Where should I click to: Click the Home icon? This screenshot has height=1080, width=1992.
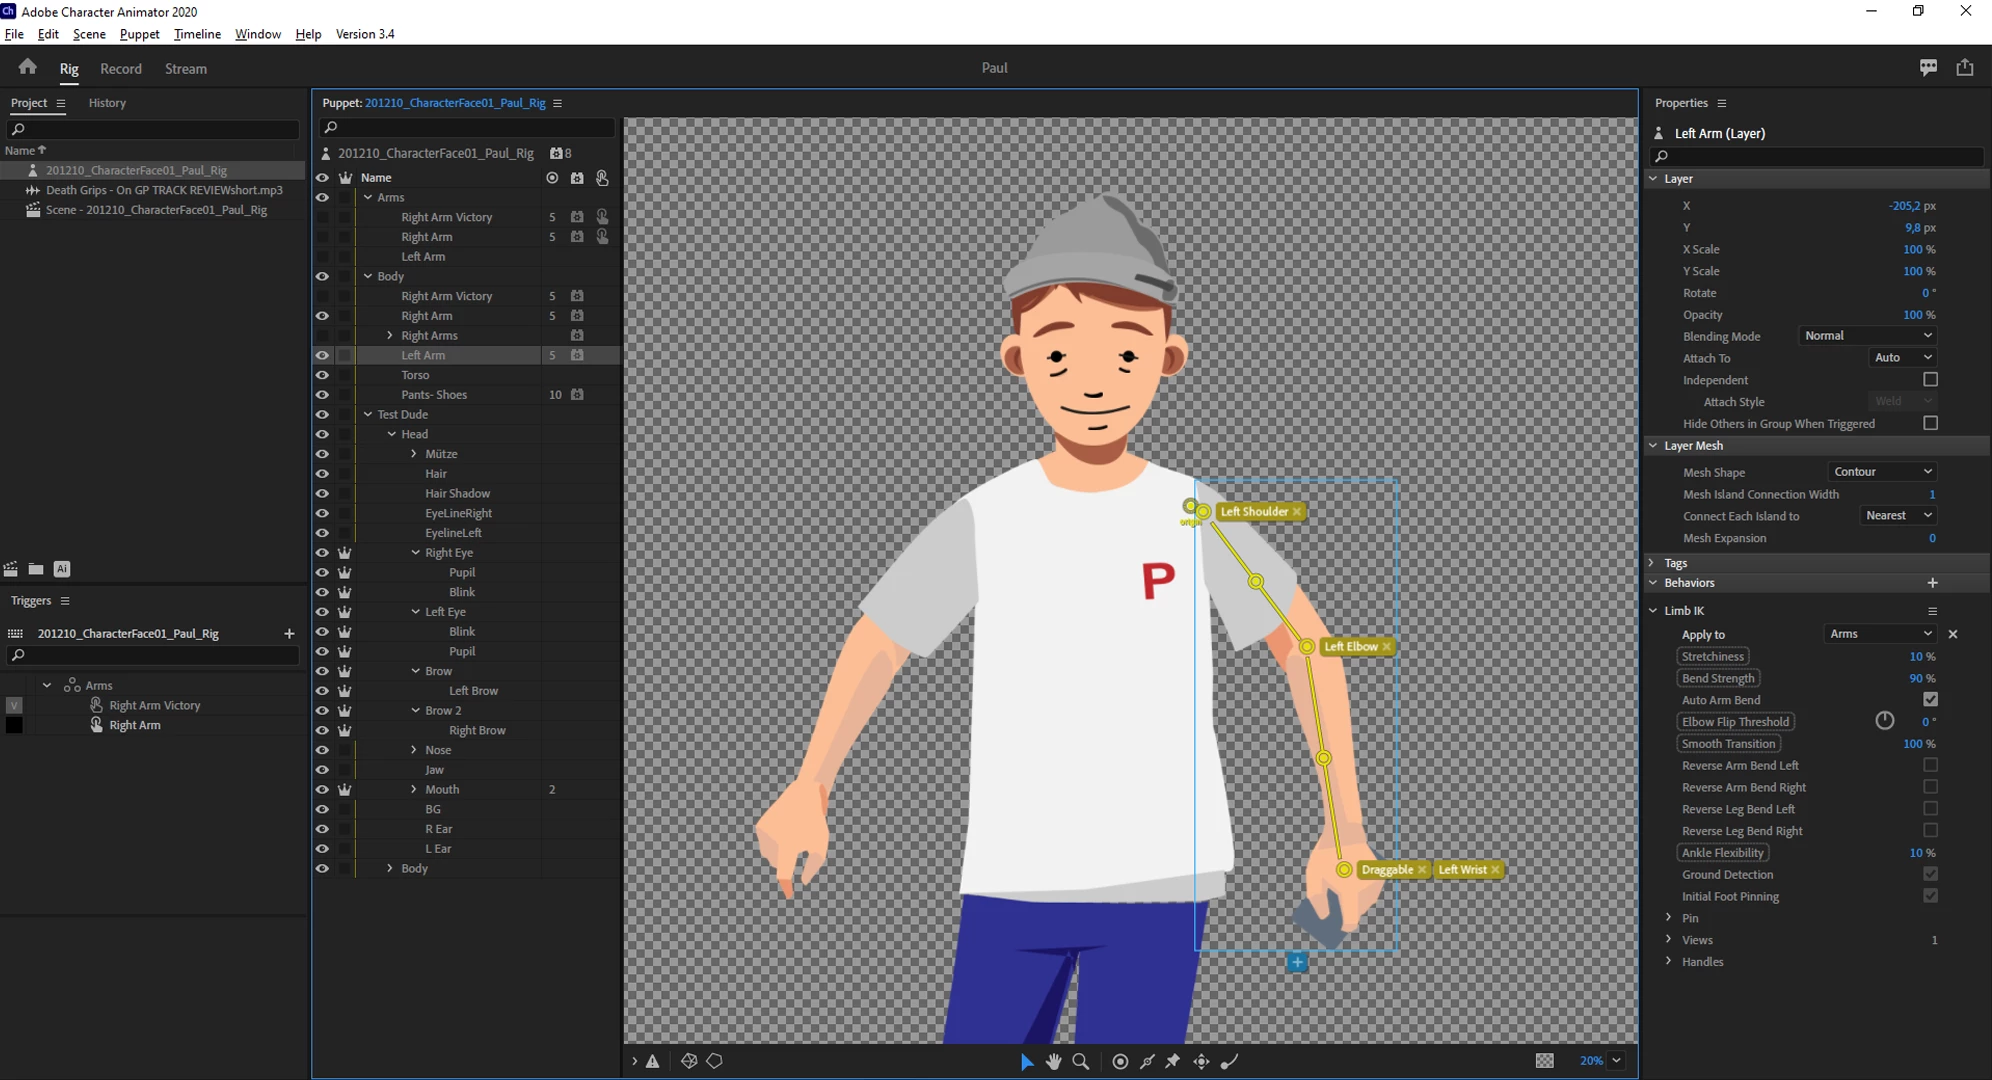click(28, 67)
